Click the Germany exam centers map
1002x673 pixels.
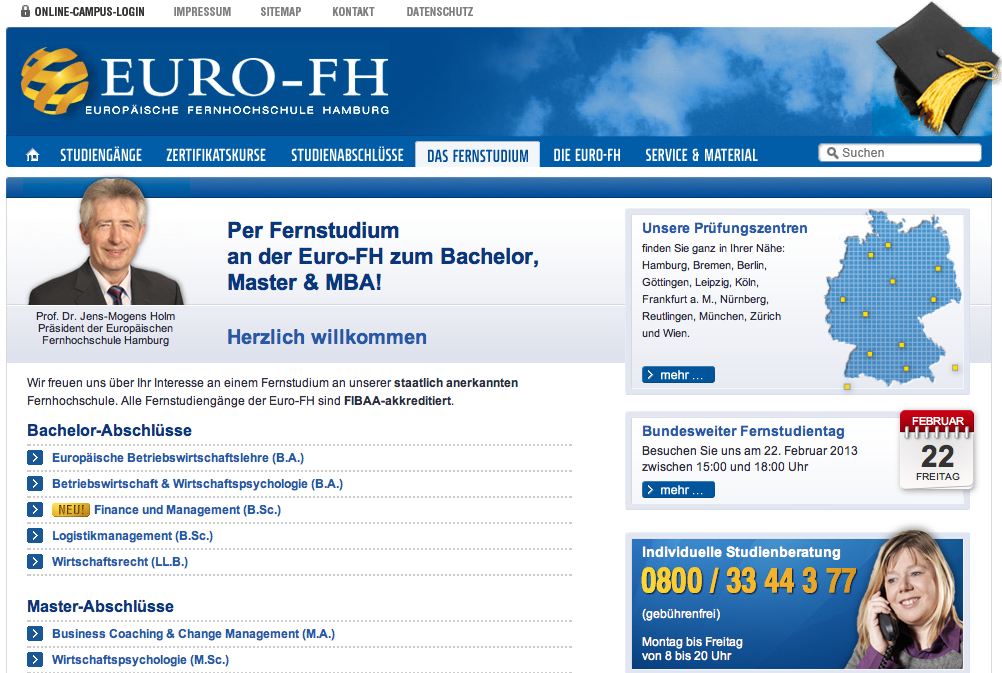click(x=891, y=297)
